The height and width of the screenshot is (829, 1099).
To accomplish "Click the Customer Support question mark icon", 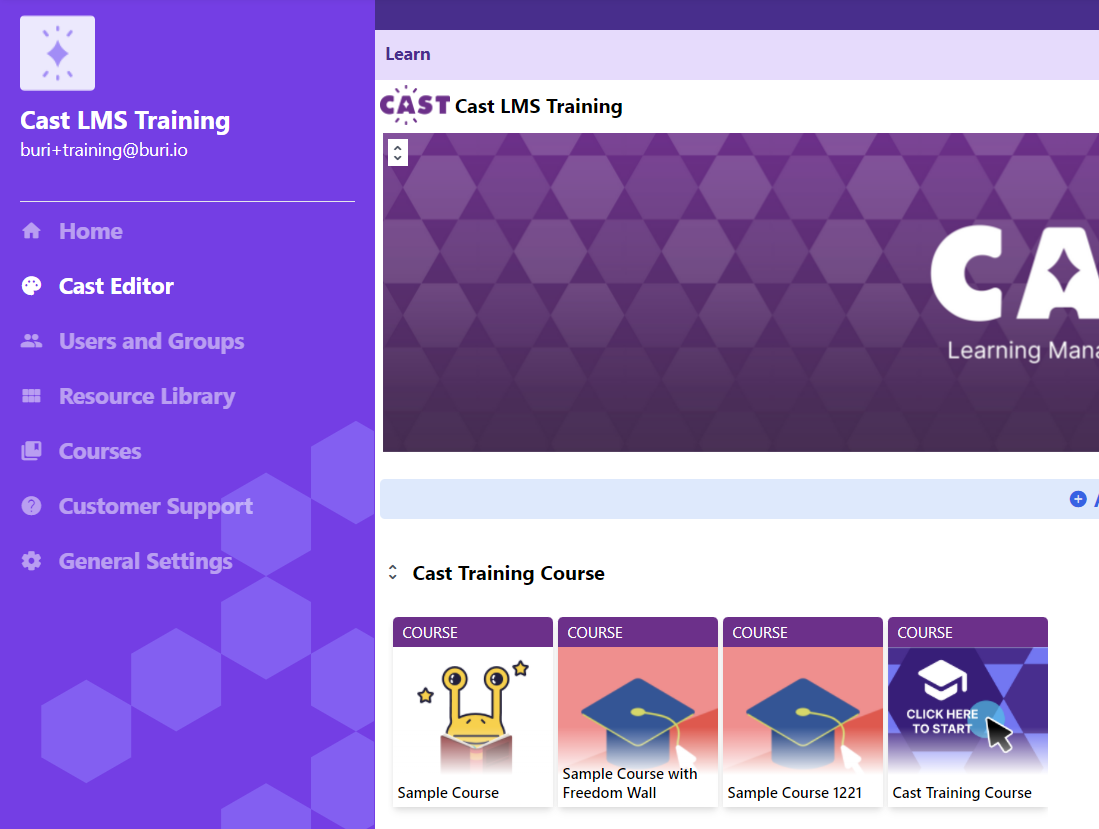I will click(32, 506).
